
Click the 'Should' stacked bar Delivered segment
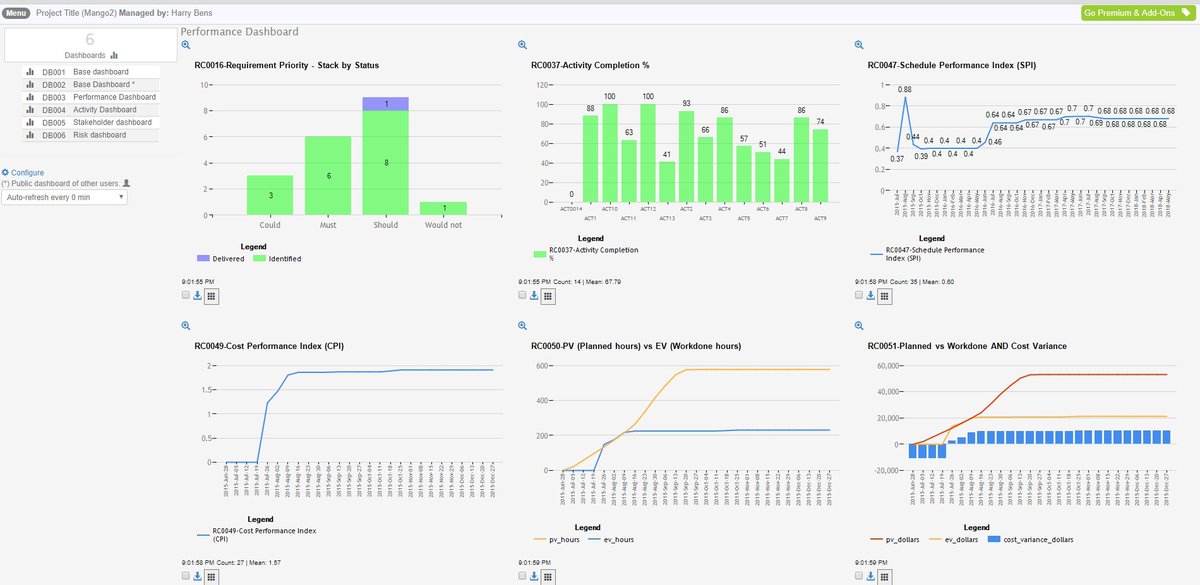385,104
